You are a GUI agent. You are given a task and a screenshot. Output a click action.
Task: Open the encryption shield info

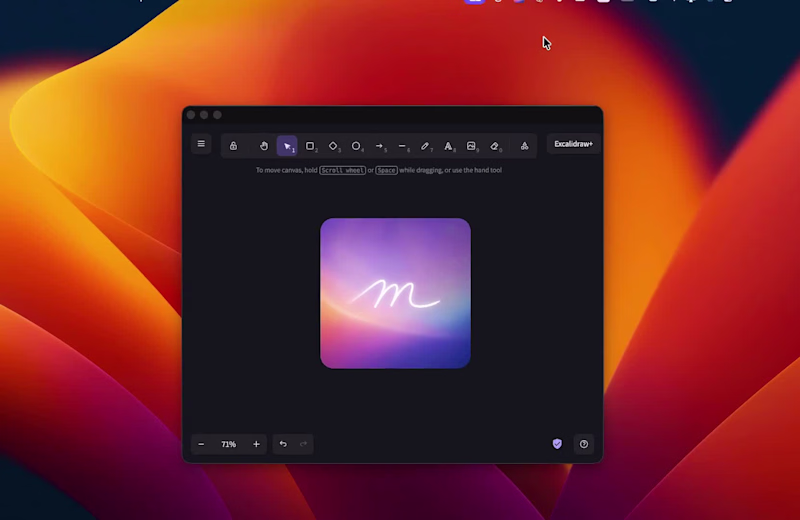coord(557,444)
